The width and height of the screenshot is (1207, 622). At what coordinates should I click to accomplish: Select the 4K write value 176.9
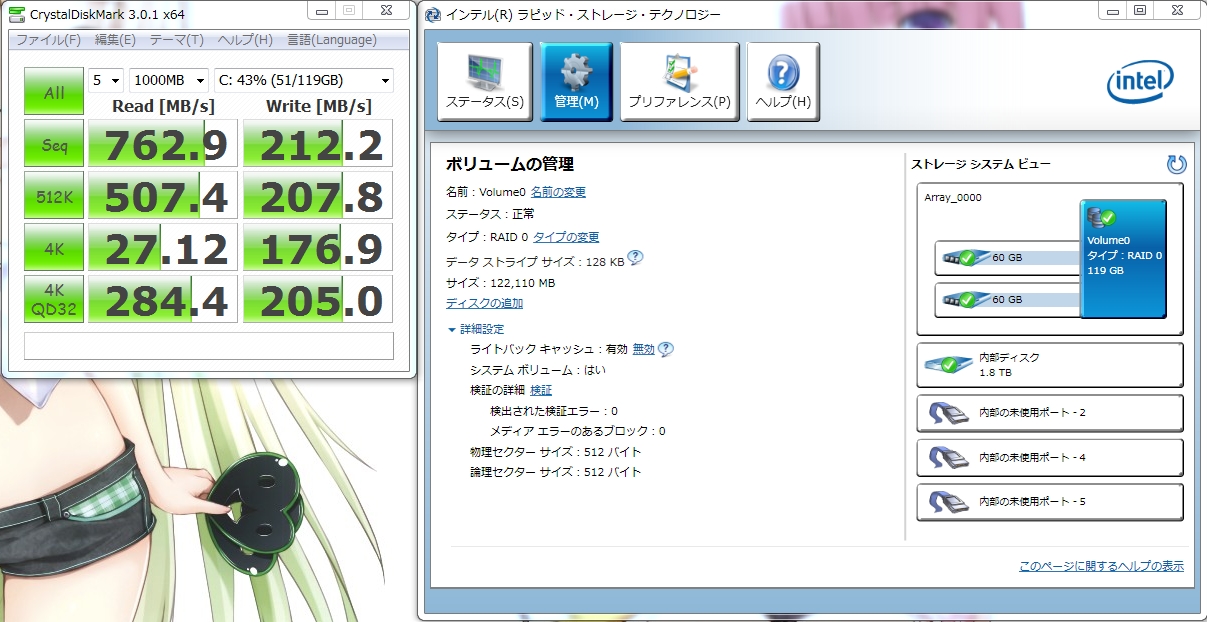tap(318, 248)
